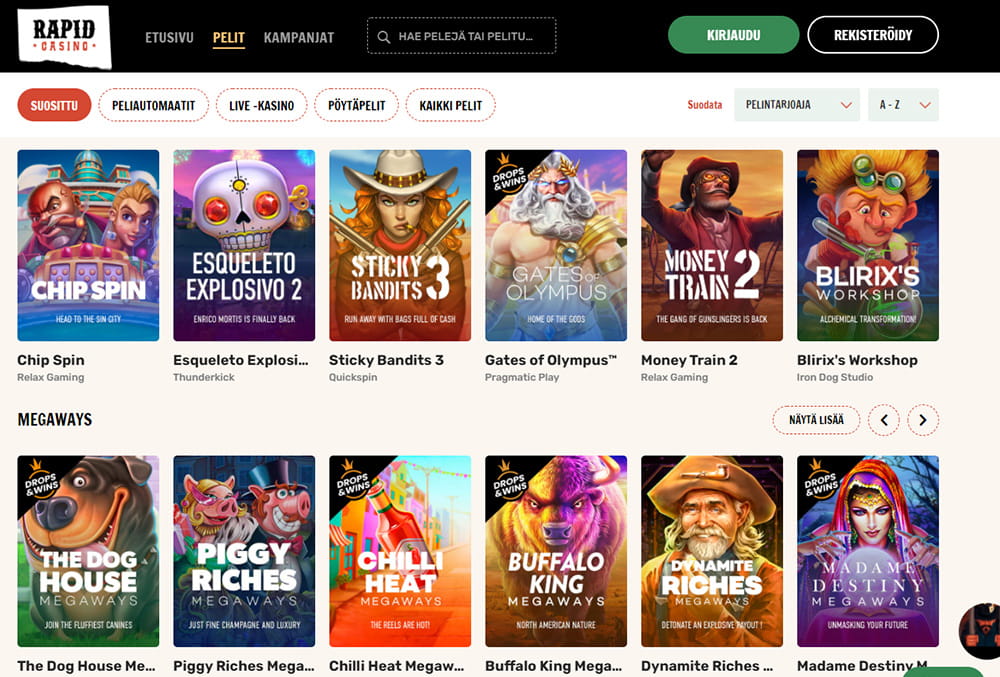Open The Dog House Megaways thumbnail
The height and width of the screenshot is (677, 1000).
(x=88, y=551)
